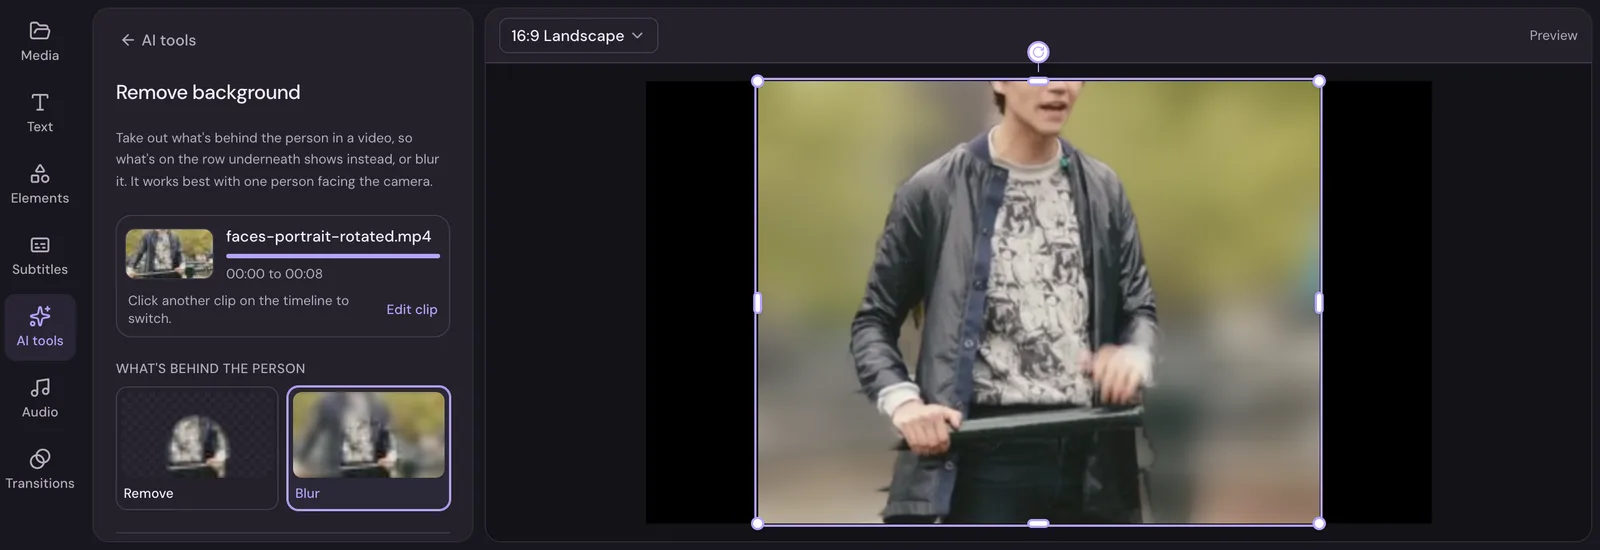Viewport: 1600px width, 550px height.
Task: Click the bottom-right corner resize handle
Action: click(1319, 523)
